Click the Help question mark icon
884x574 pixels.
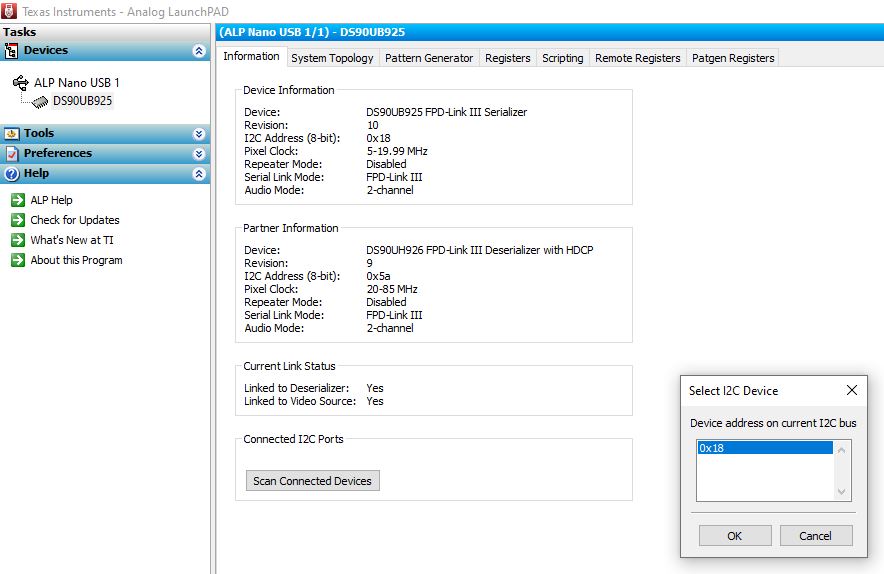[x=11, y=174]
